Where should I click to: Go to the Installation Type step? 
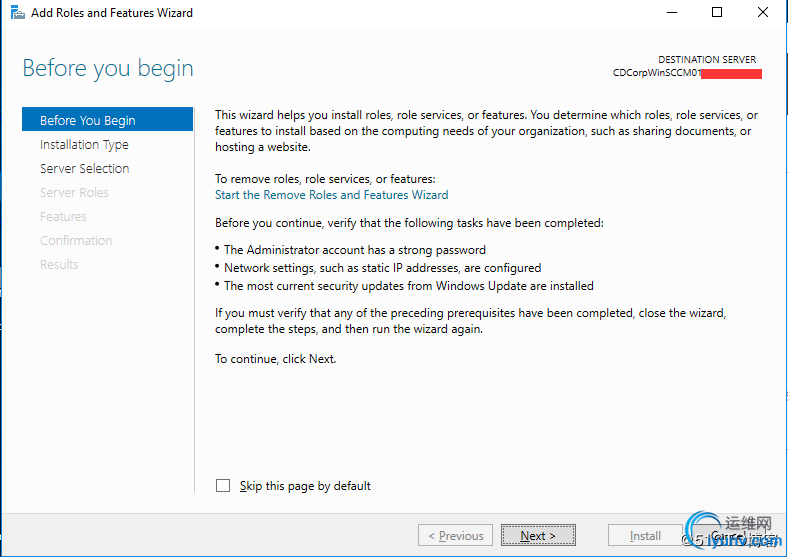point(84,144)
